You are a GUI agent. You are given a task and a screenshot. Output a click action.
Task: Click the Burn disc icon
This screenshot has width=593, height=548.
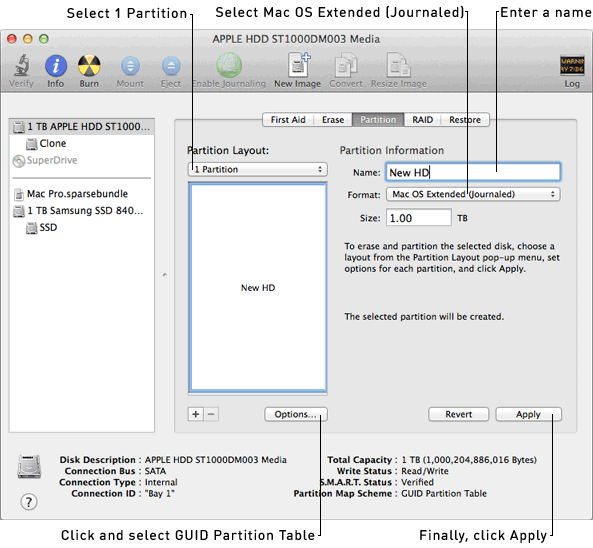pyautogui.click(x=89, y=65)
